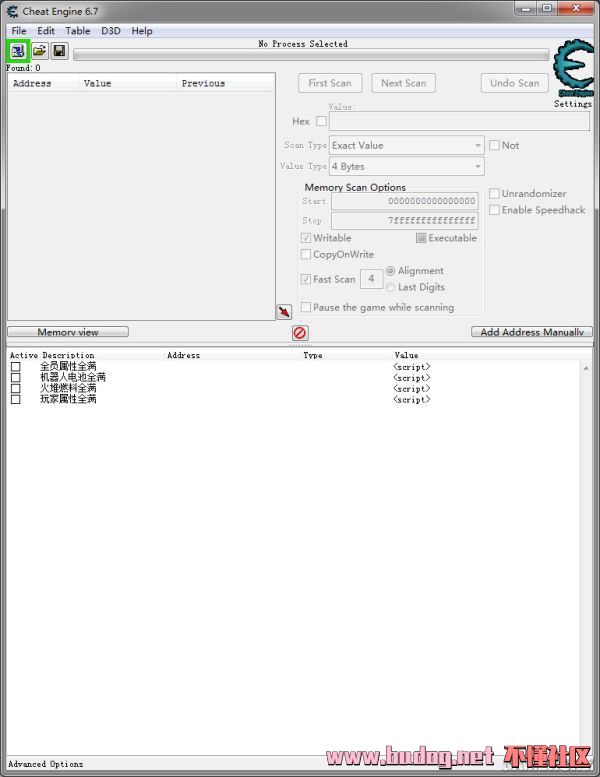Click the scan progress bar

click(311, 55)
